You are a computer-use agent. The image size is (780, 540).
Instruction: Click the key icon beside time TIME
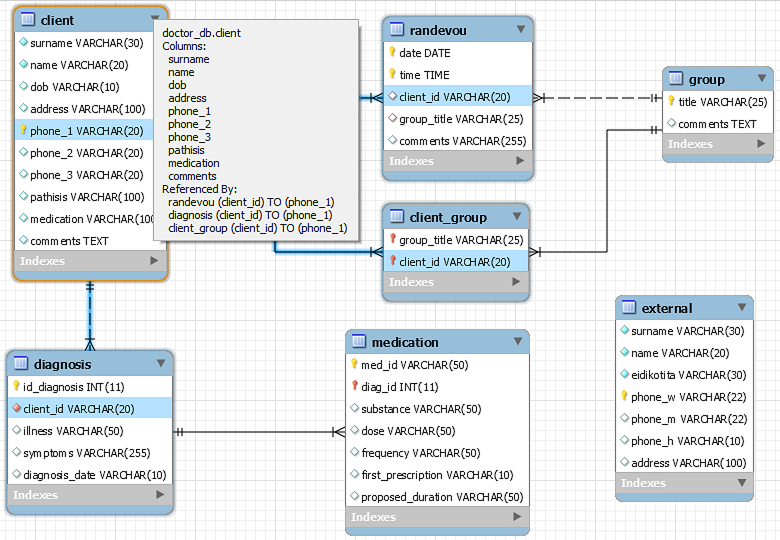[x=392, y=74]
